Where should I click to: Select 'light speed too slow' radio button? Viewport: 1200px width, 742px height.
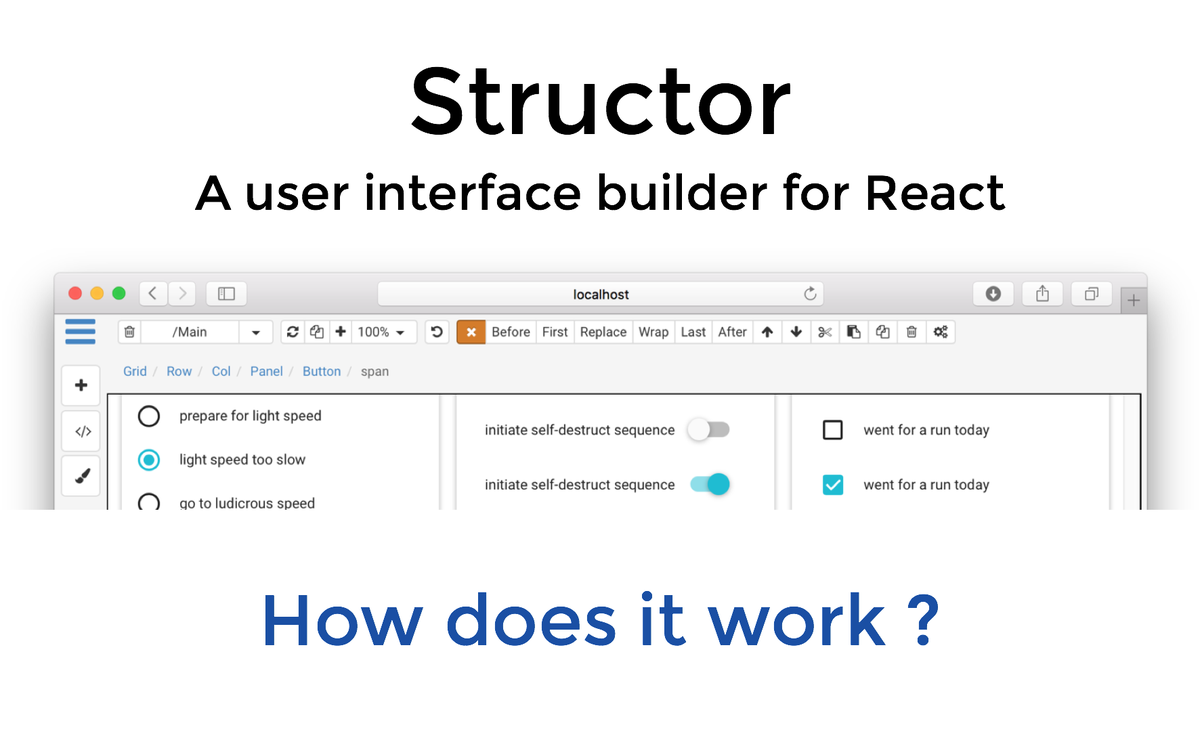point(149,460)
